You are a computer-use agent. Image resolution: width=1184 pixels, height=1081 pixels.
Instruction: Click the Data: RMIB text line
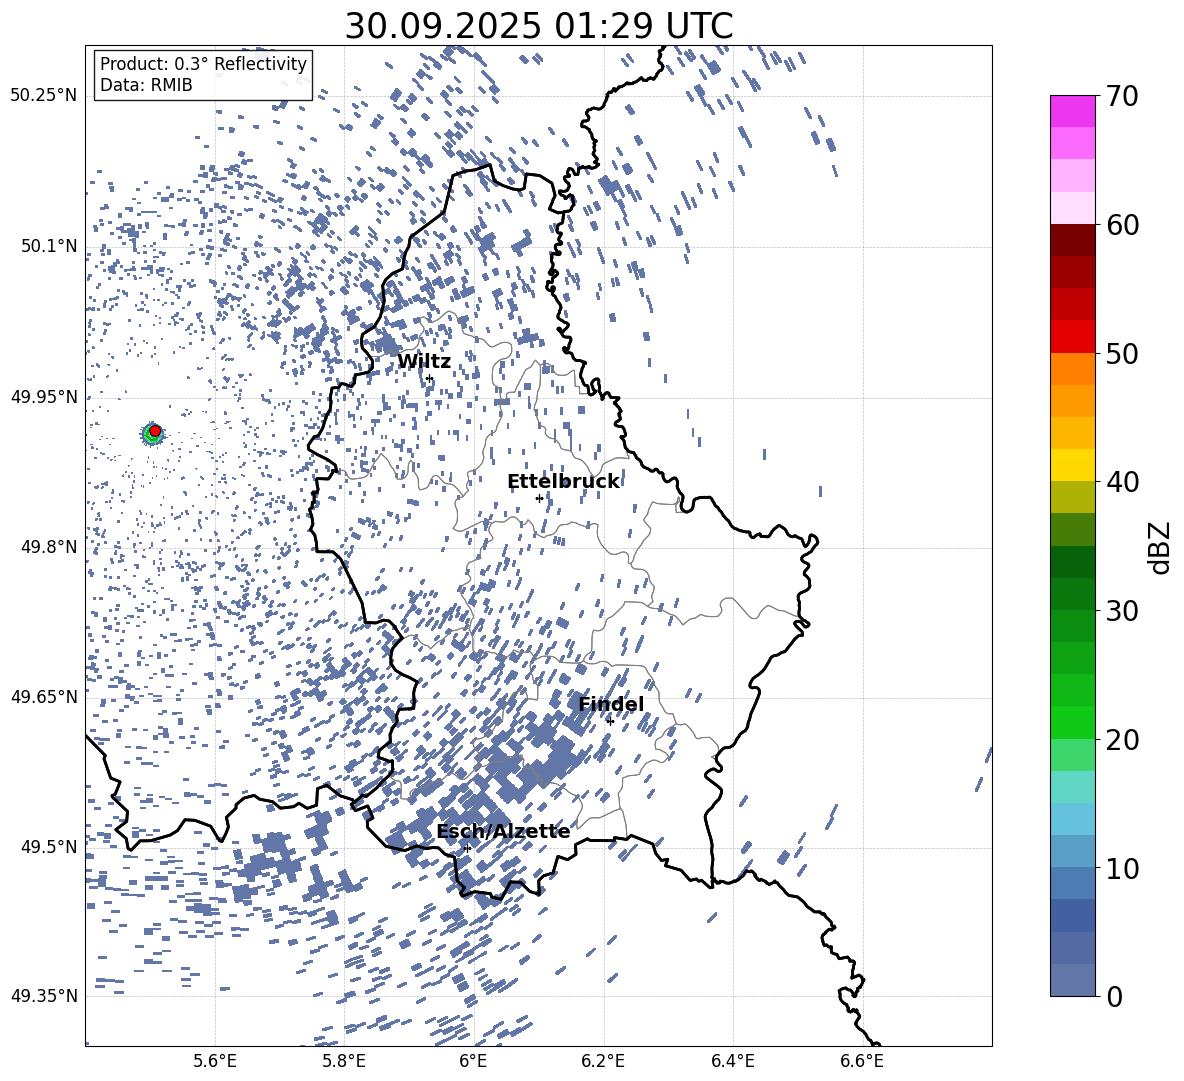[x=146, y=86]
